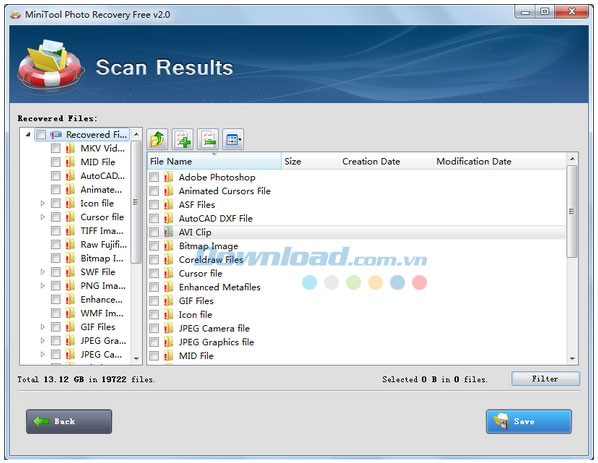
Task: Click the MKV Vid... folder icon in tree
Action: 70,148
